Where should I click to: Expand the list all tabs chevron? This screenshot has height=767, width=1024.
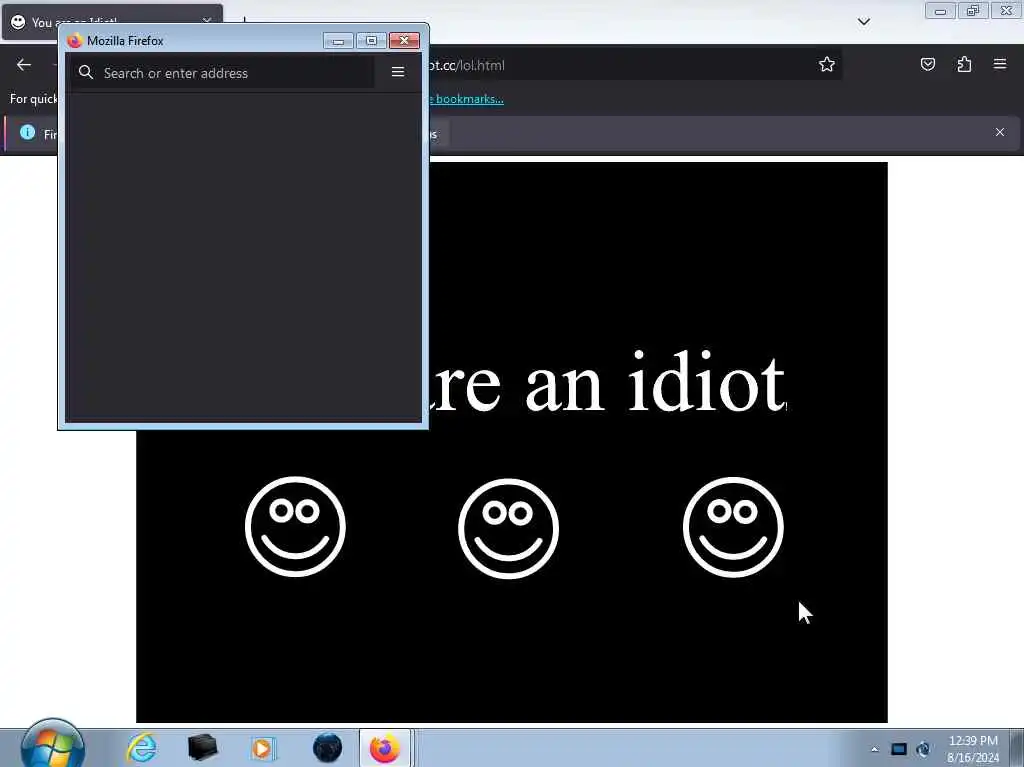(x=863, y=22)
